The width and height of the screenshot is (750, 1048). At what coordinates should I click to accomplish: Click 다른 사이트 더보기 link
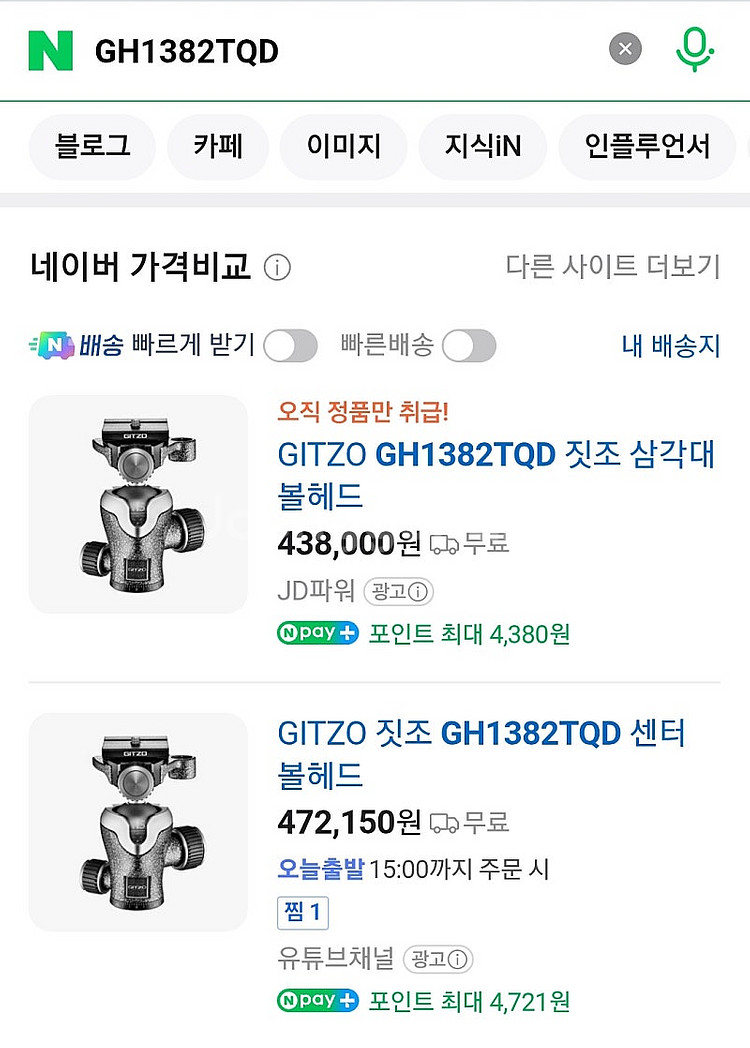click(x=612, y=267)
